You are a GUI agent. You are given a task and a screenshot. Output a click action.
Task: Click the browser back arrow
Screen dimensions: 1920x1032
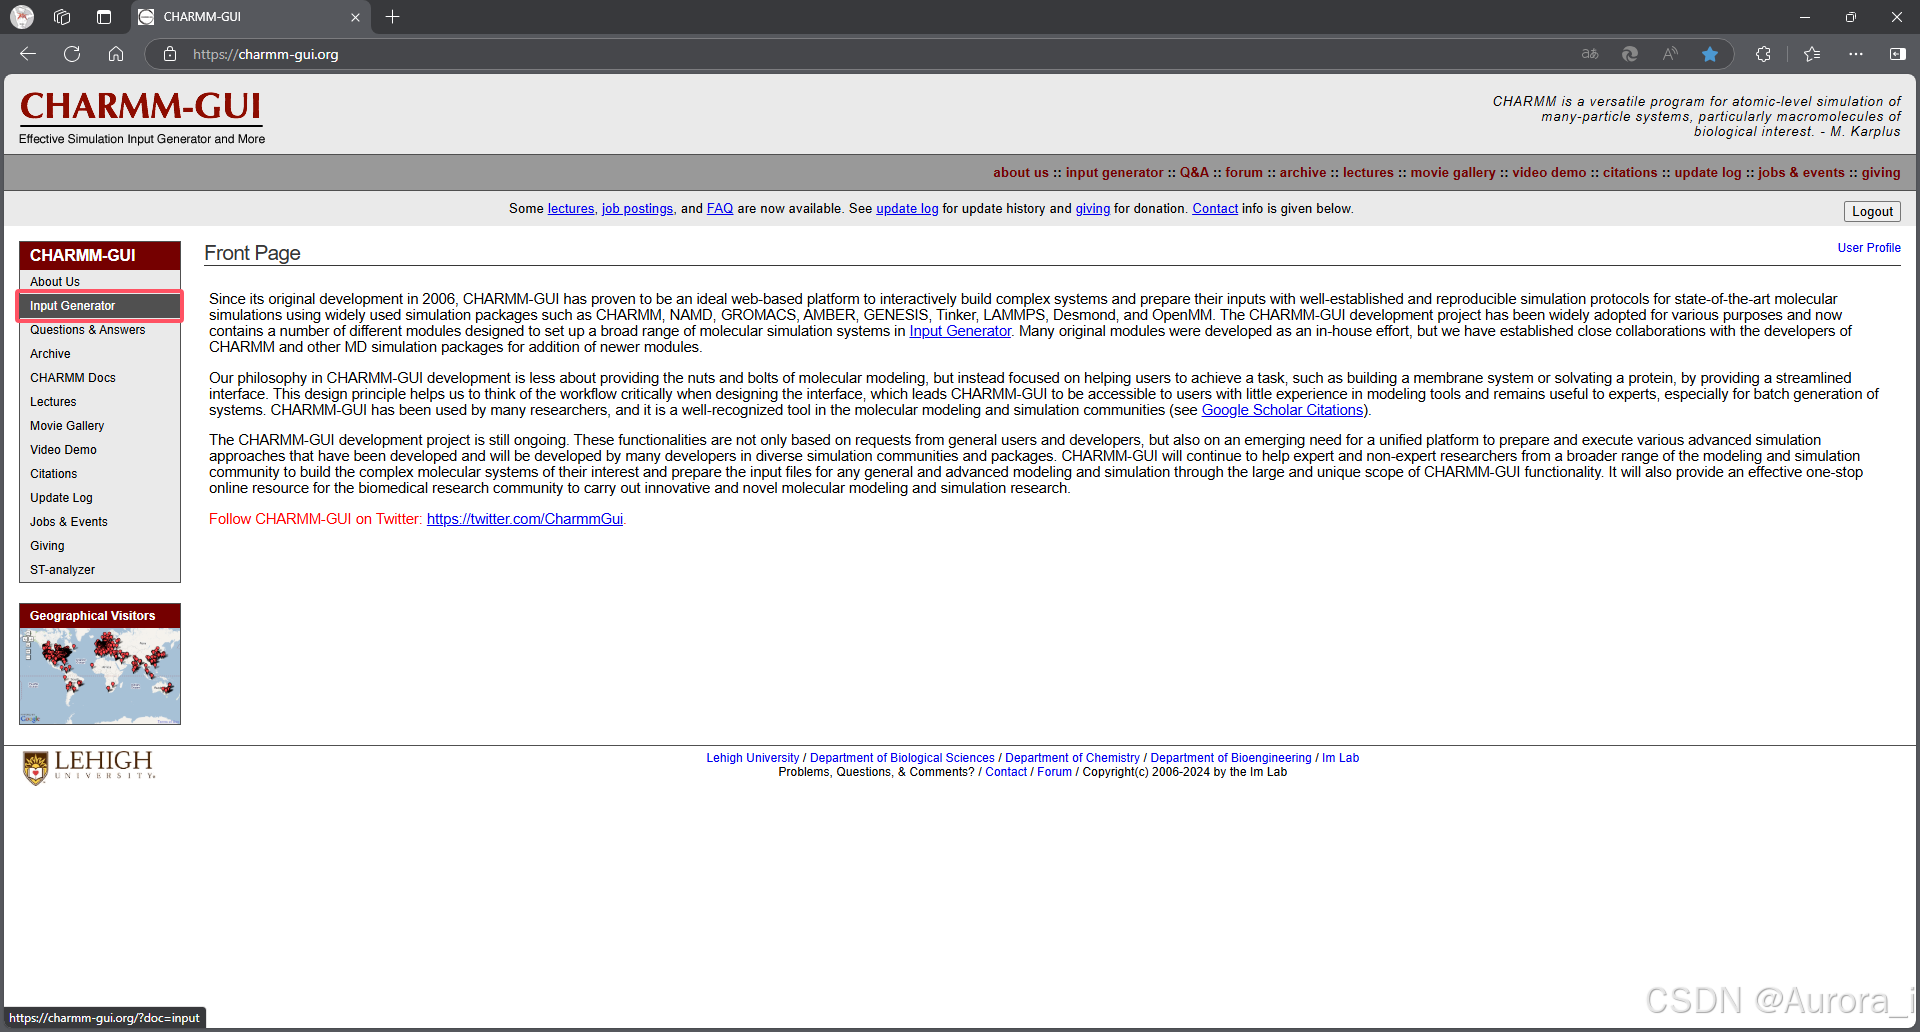(28, 54)
